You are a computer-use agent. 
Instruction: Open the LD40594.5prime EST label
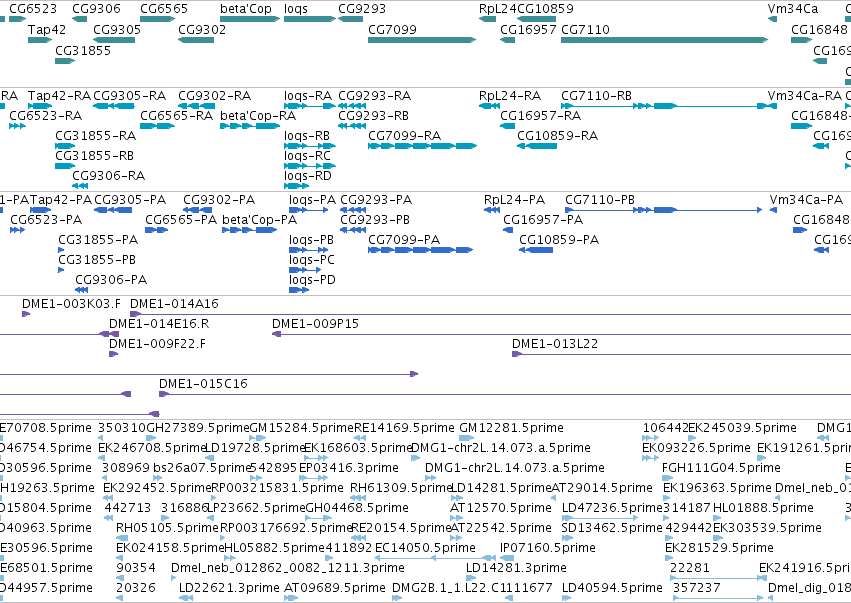(x=612, y=588)
